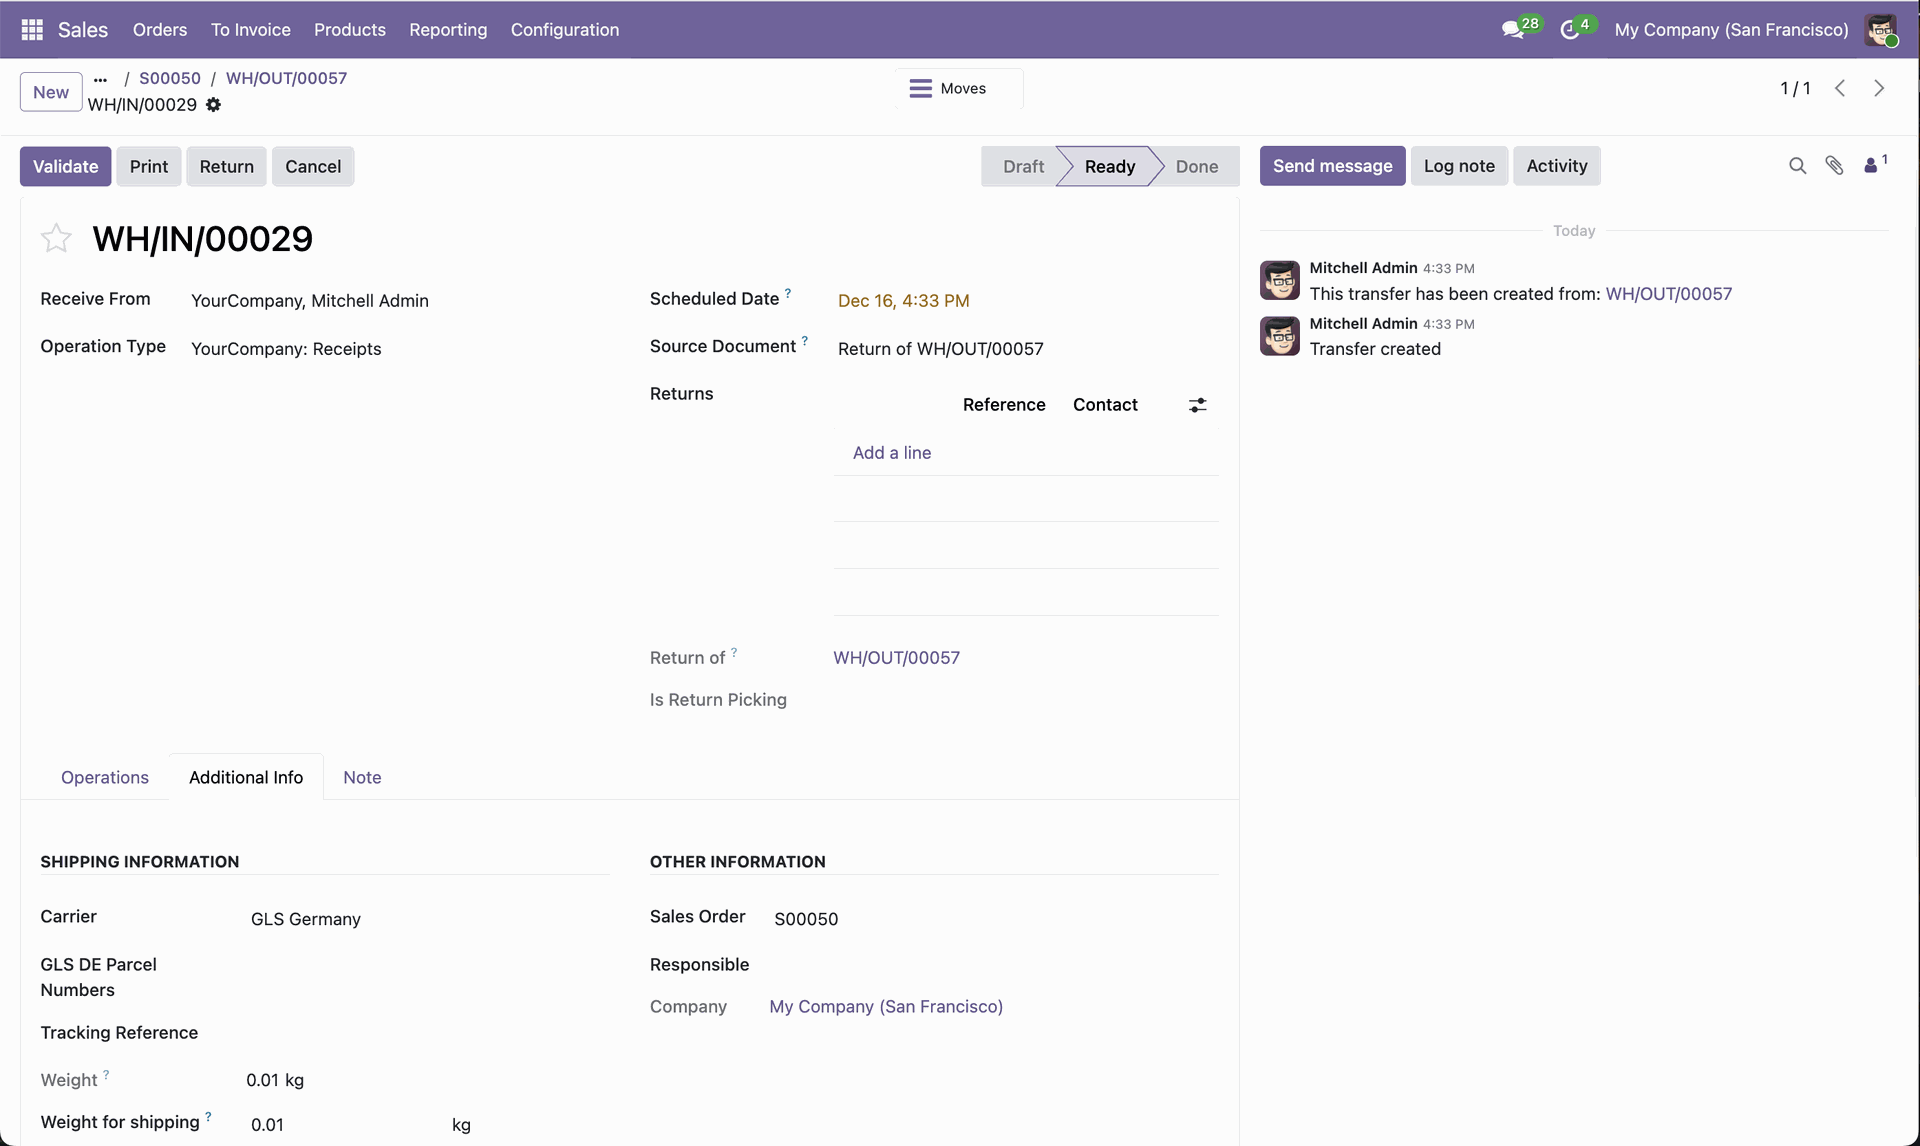
Task: Open the Note tab
Action: [362, 777]
